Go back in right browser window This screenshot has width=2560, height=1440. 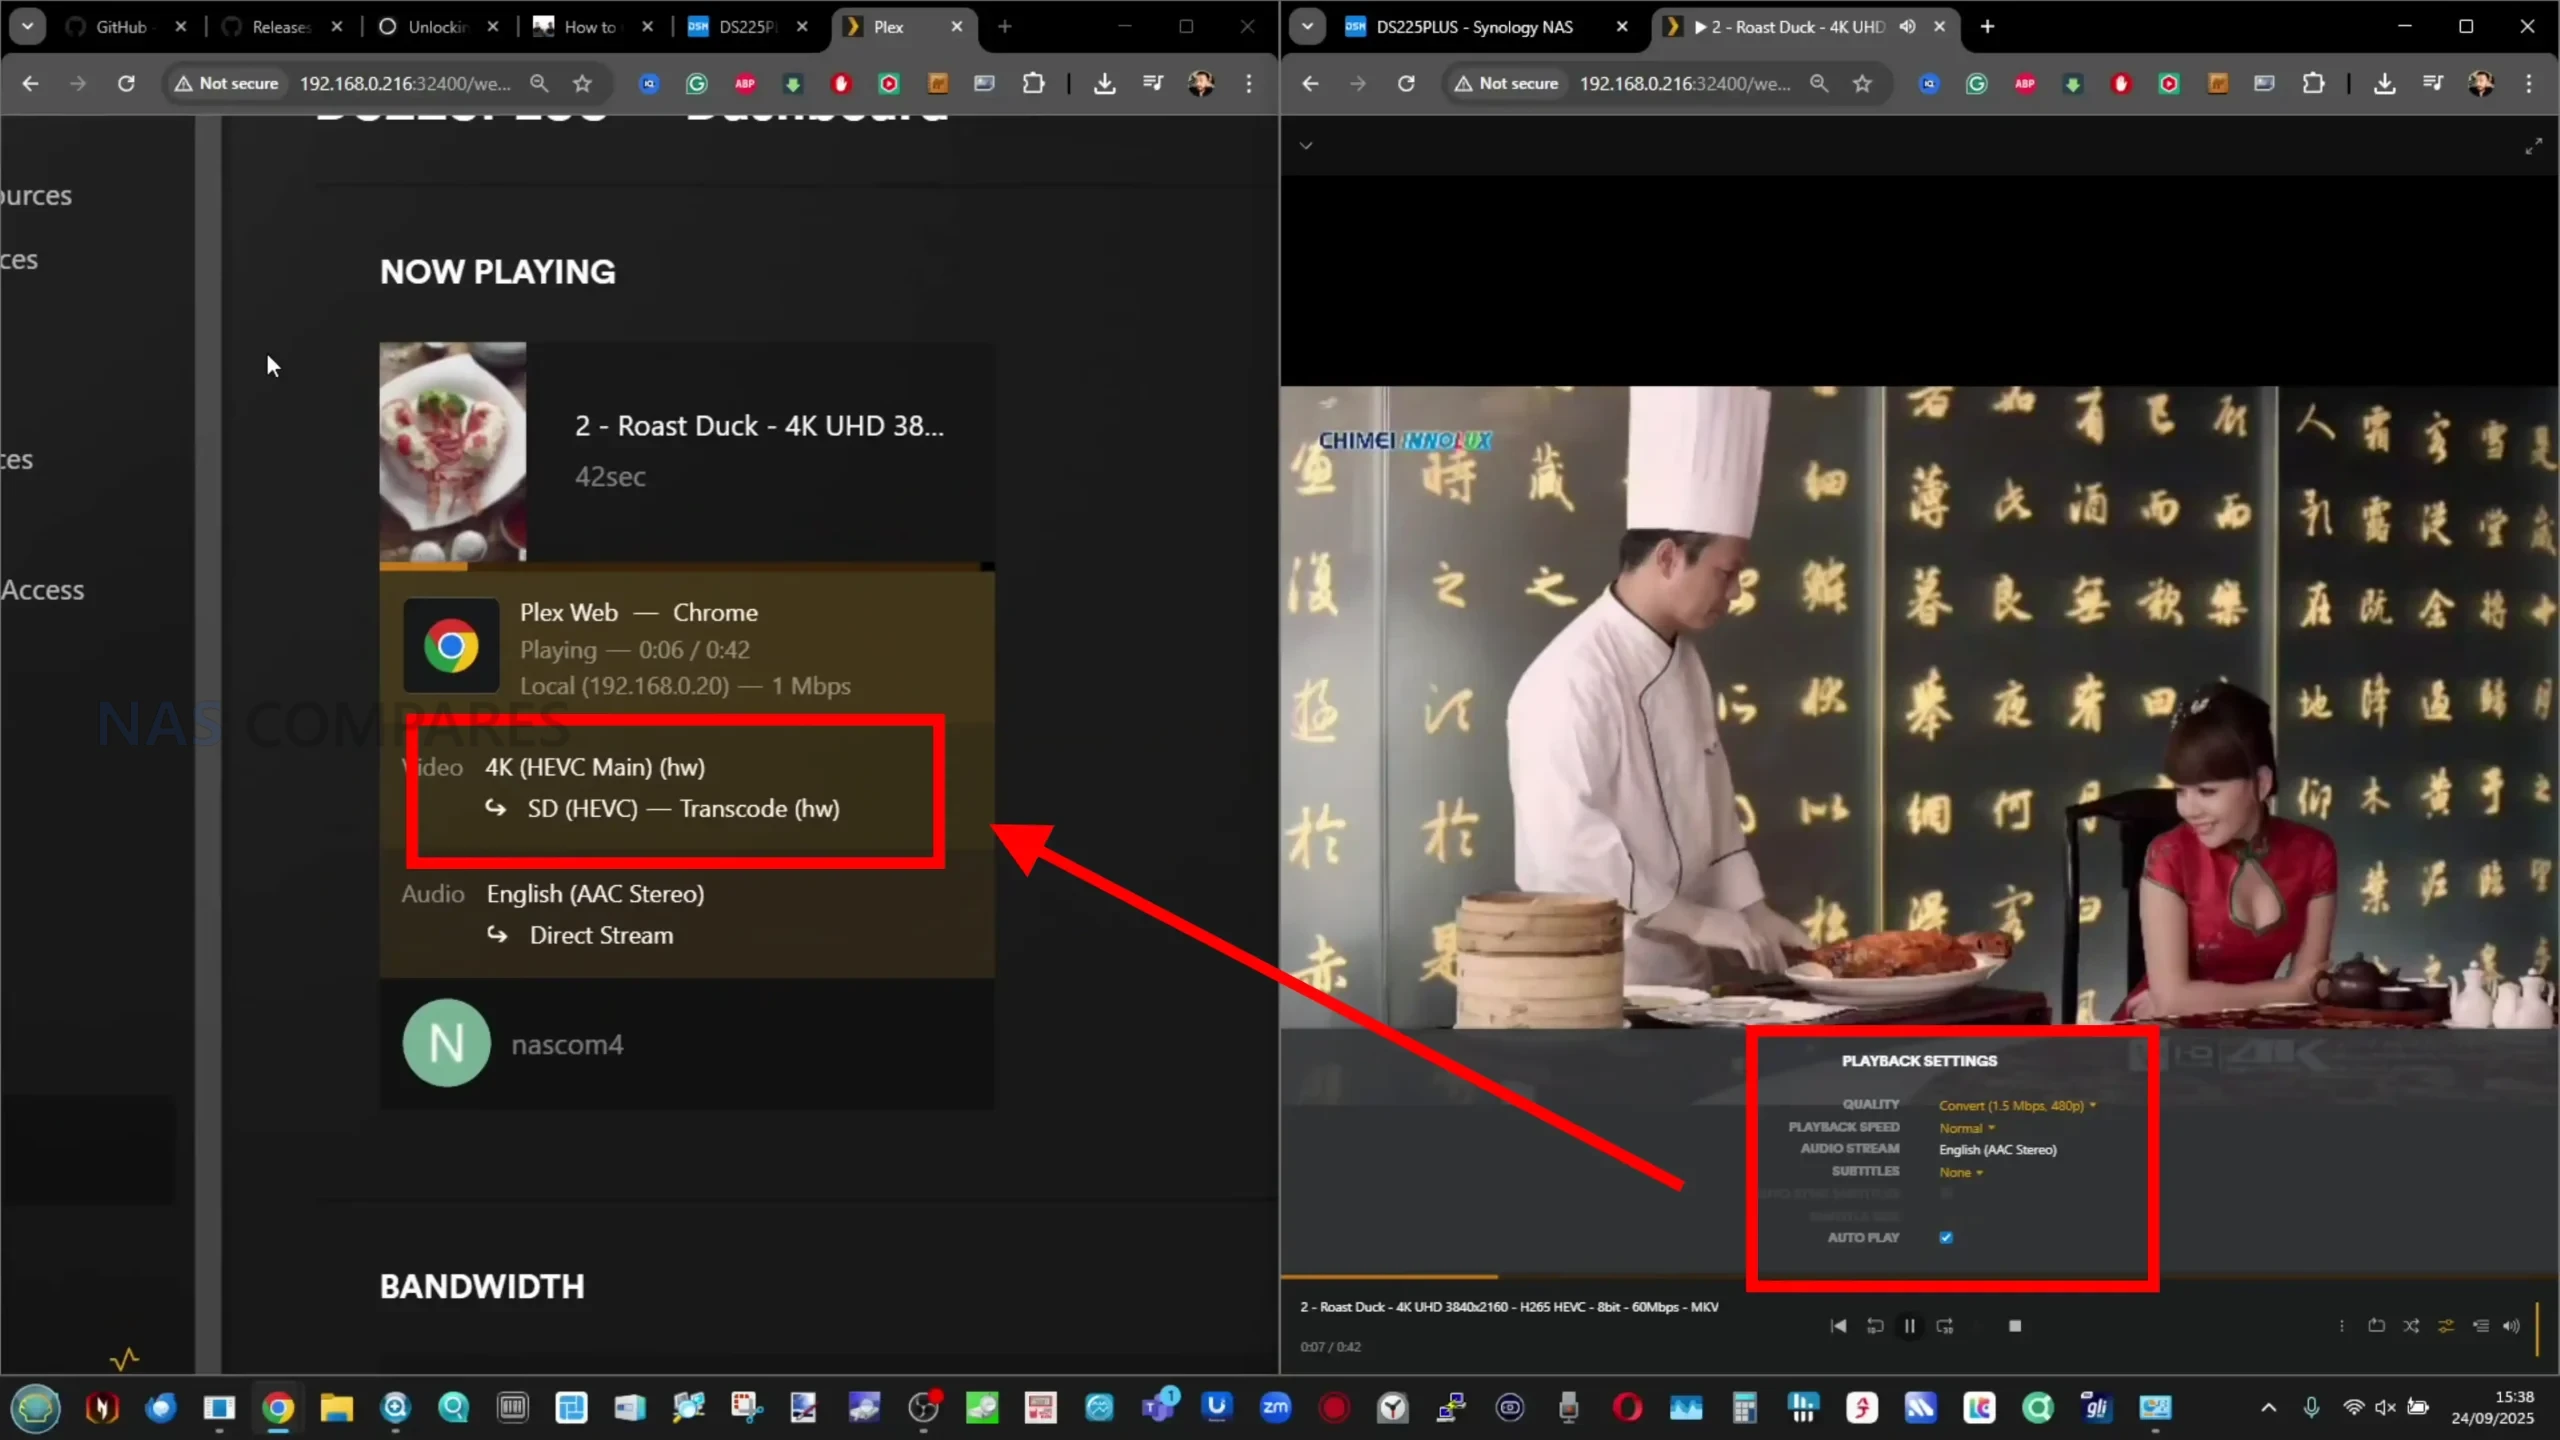point(1310,83)
